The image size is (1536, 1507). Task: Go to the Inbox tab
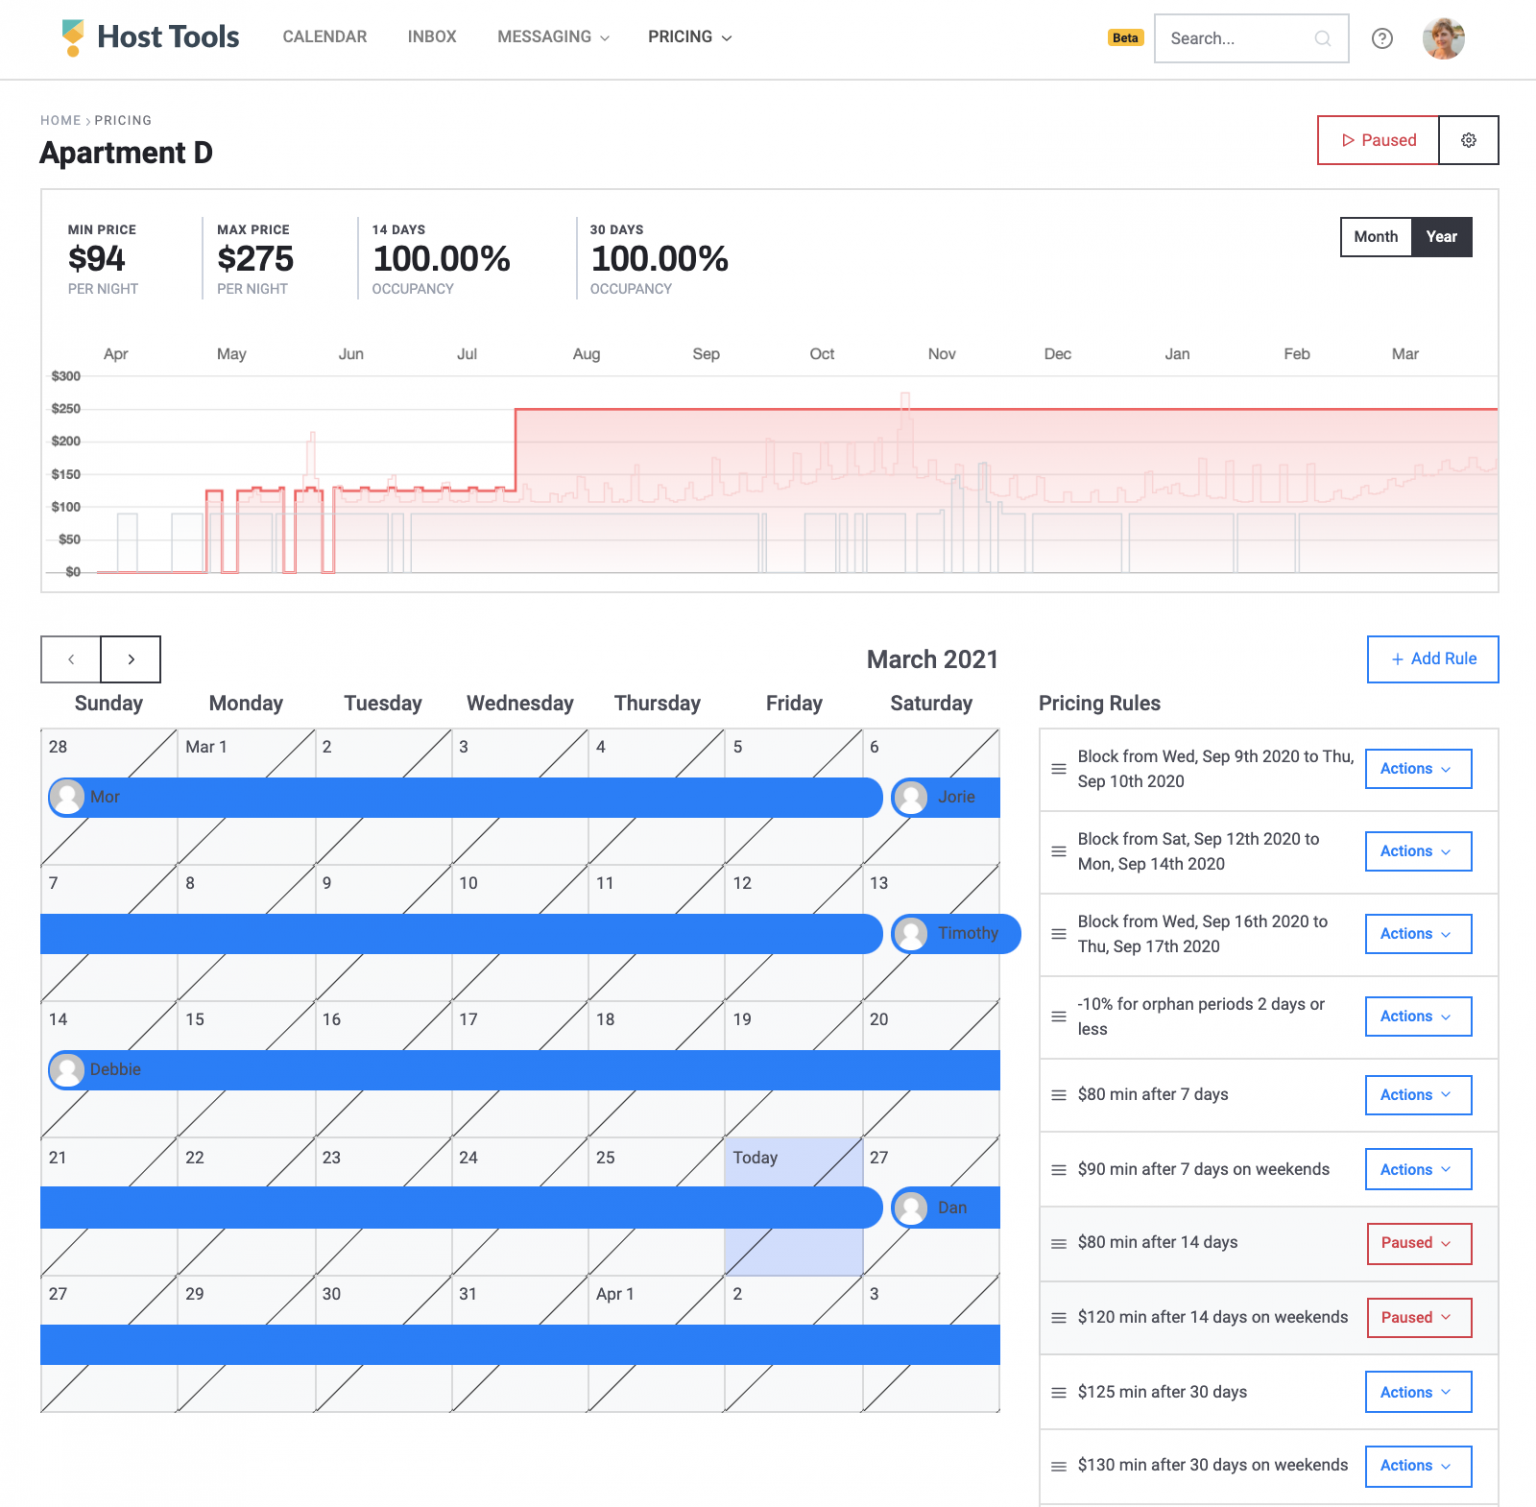pyautogui.click(x=431, y=37)
